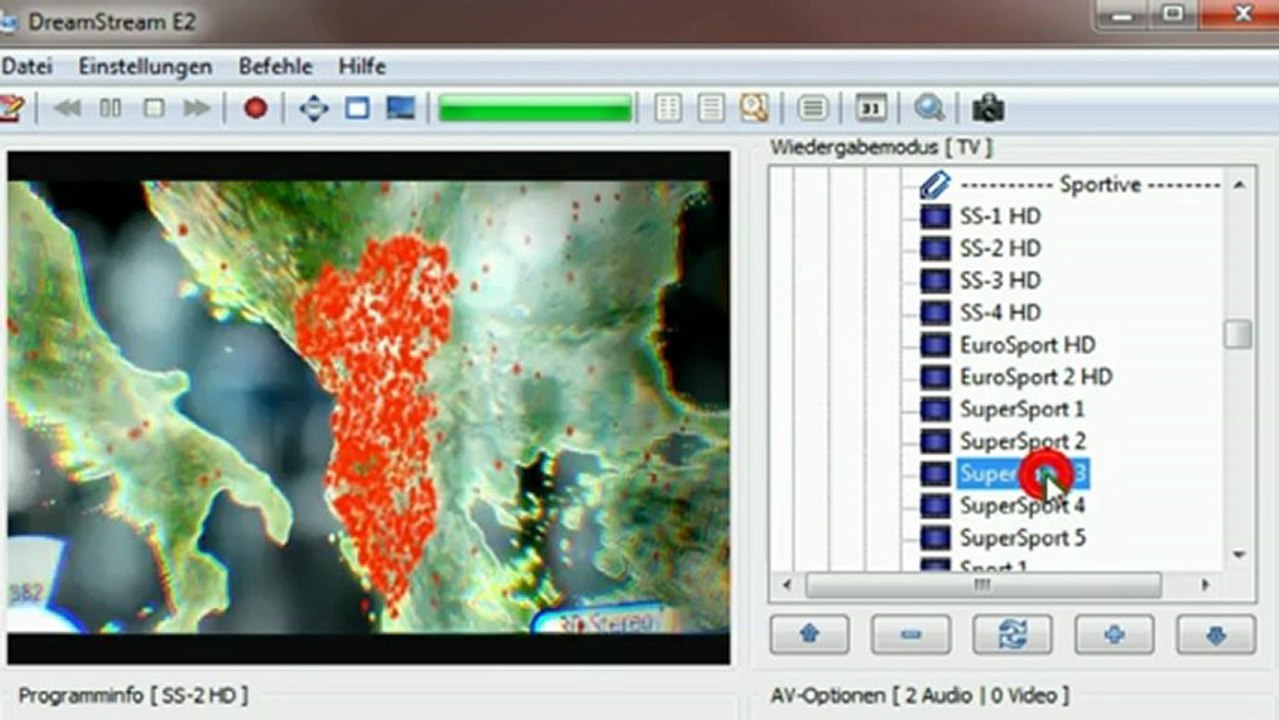Click the down arrow button below list

point(1216,634)
